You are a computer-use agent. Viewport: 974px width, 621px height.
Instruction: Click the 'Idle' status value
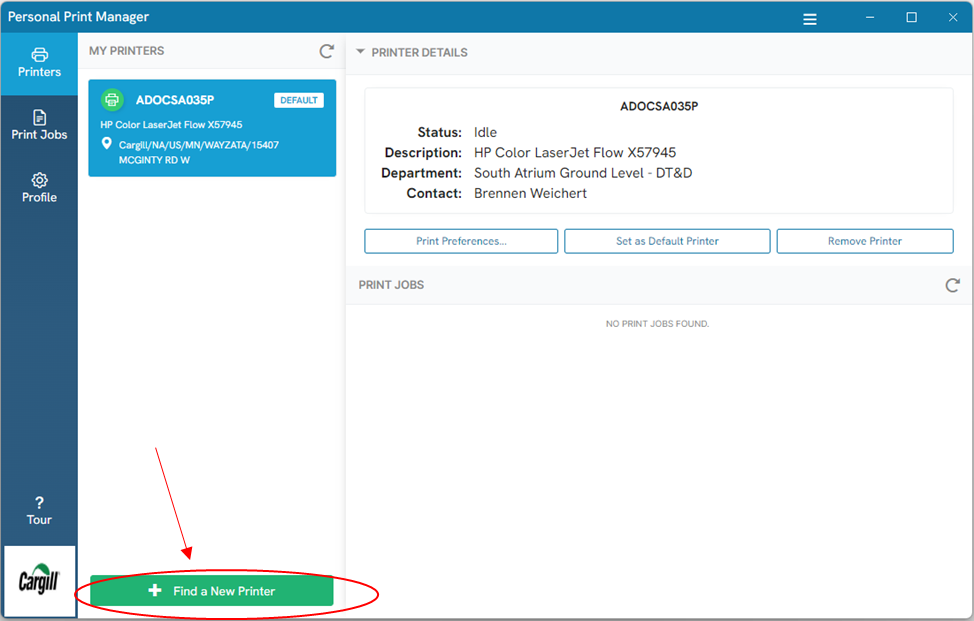click(x=485, y=132)
